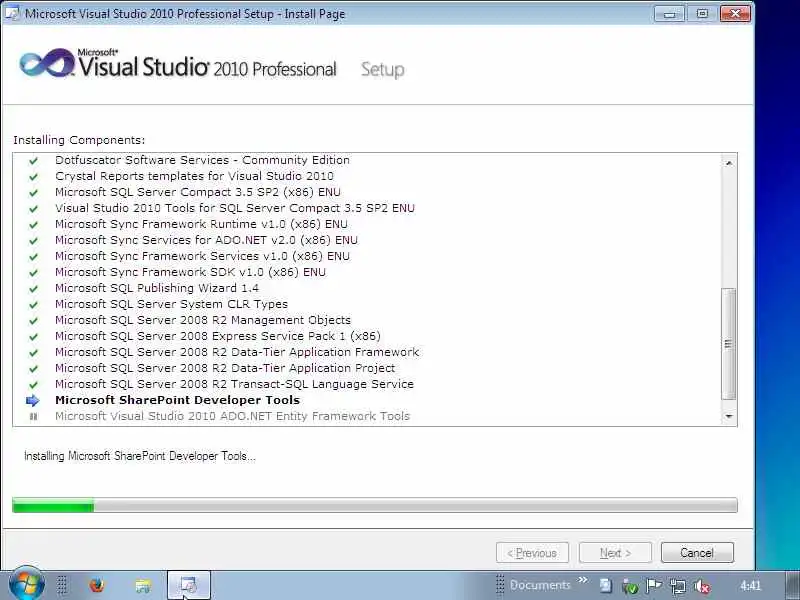Select 'Microsoft Visual Studio 2010 ADO.NET Entity Framework Tools'

(232, 416)
